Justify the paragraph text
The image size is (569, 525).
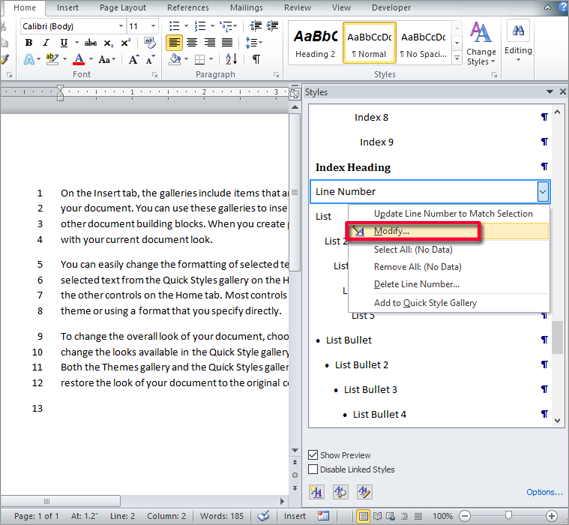point(227,43)
